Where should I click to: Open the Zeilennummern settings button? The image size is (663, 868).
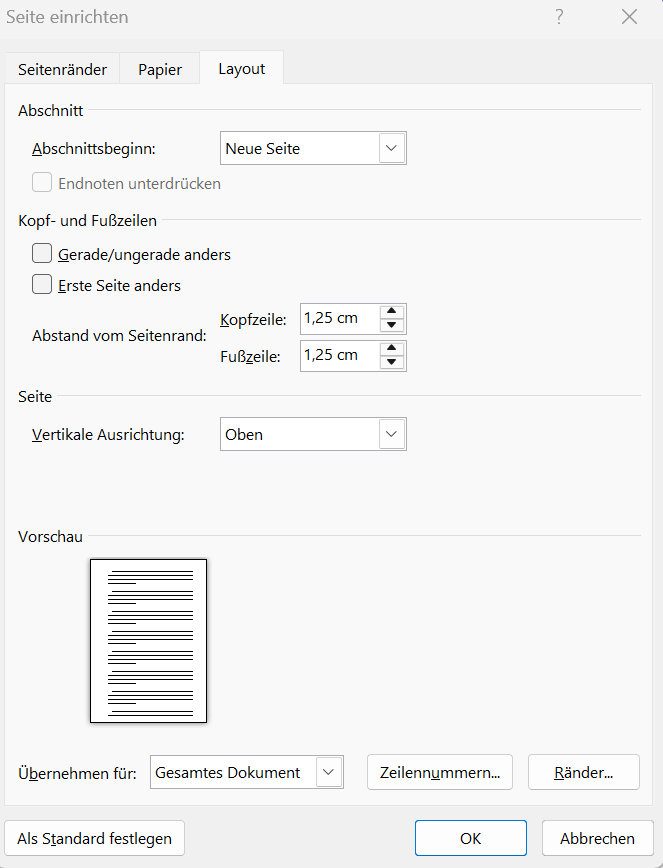pyautogui.click(x=440, y=772)
